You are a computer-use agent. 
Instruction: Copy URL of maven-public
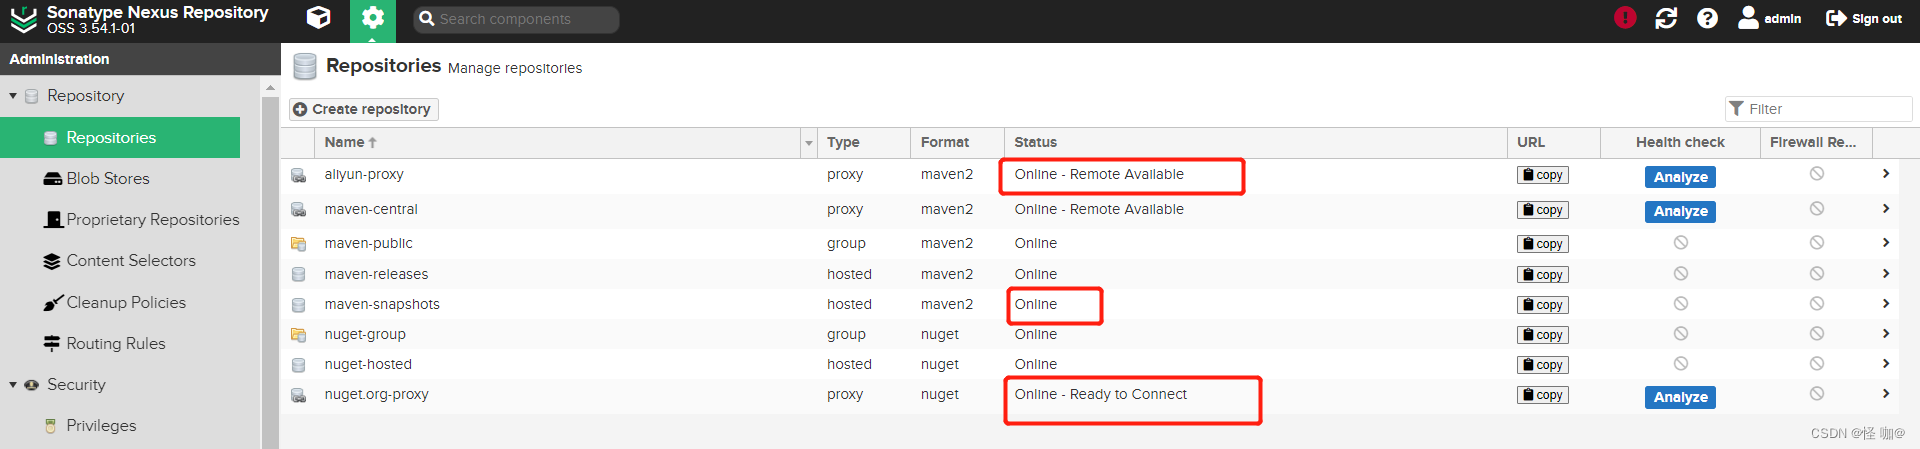click(x=1543, y=244)
